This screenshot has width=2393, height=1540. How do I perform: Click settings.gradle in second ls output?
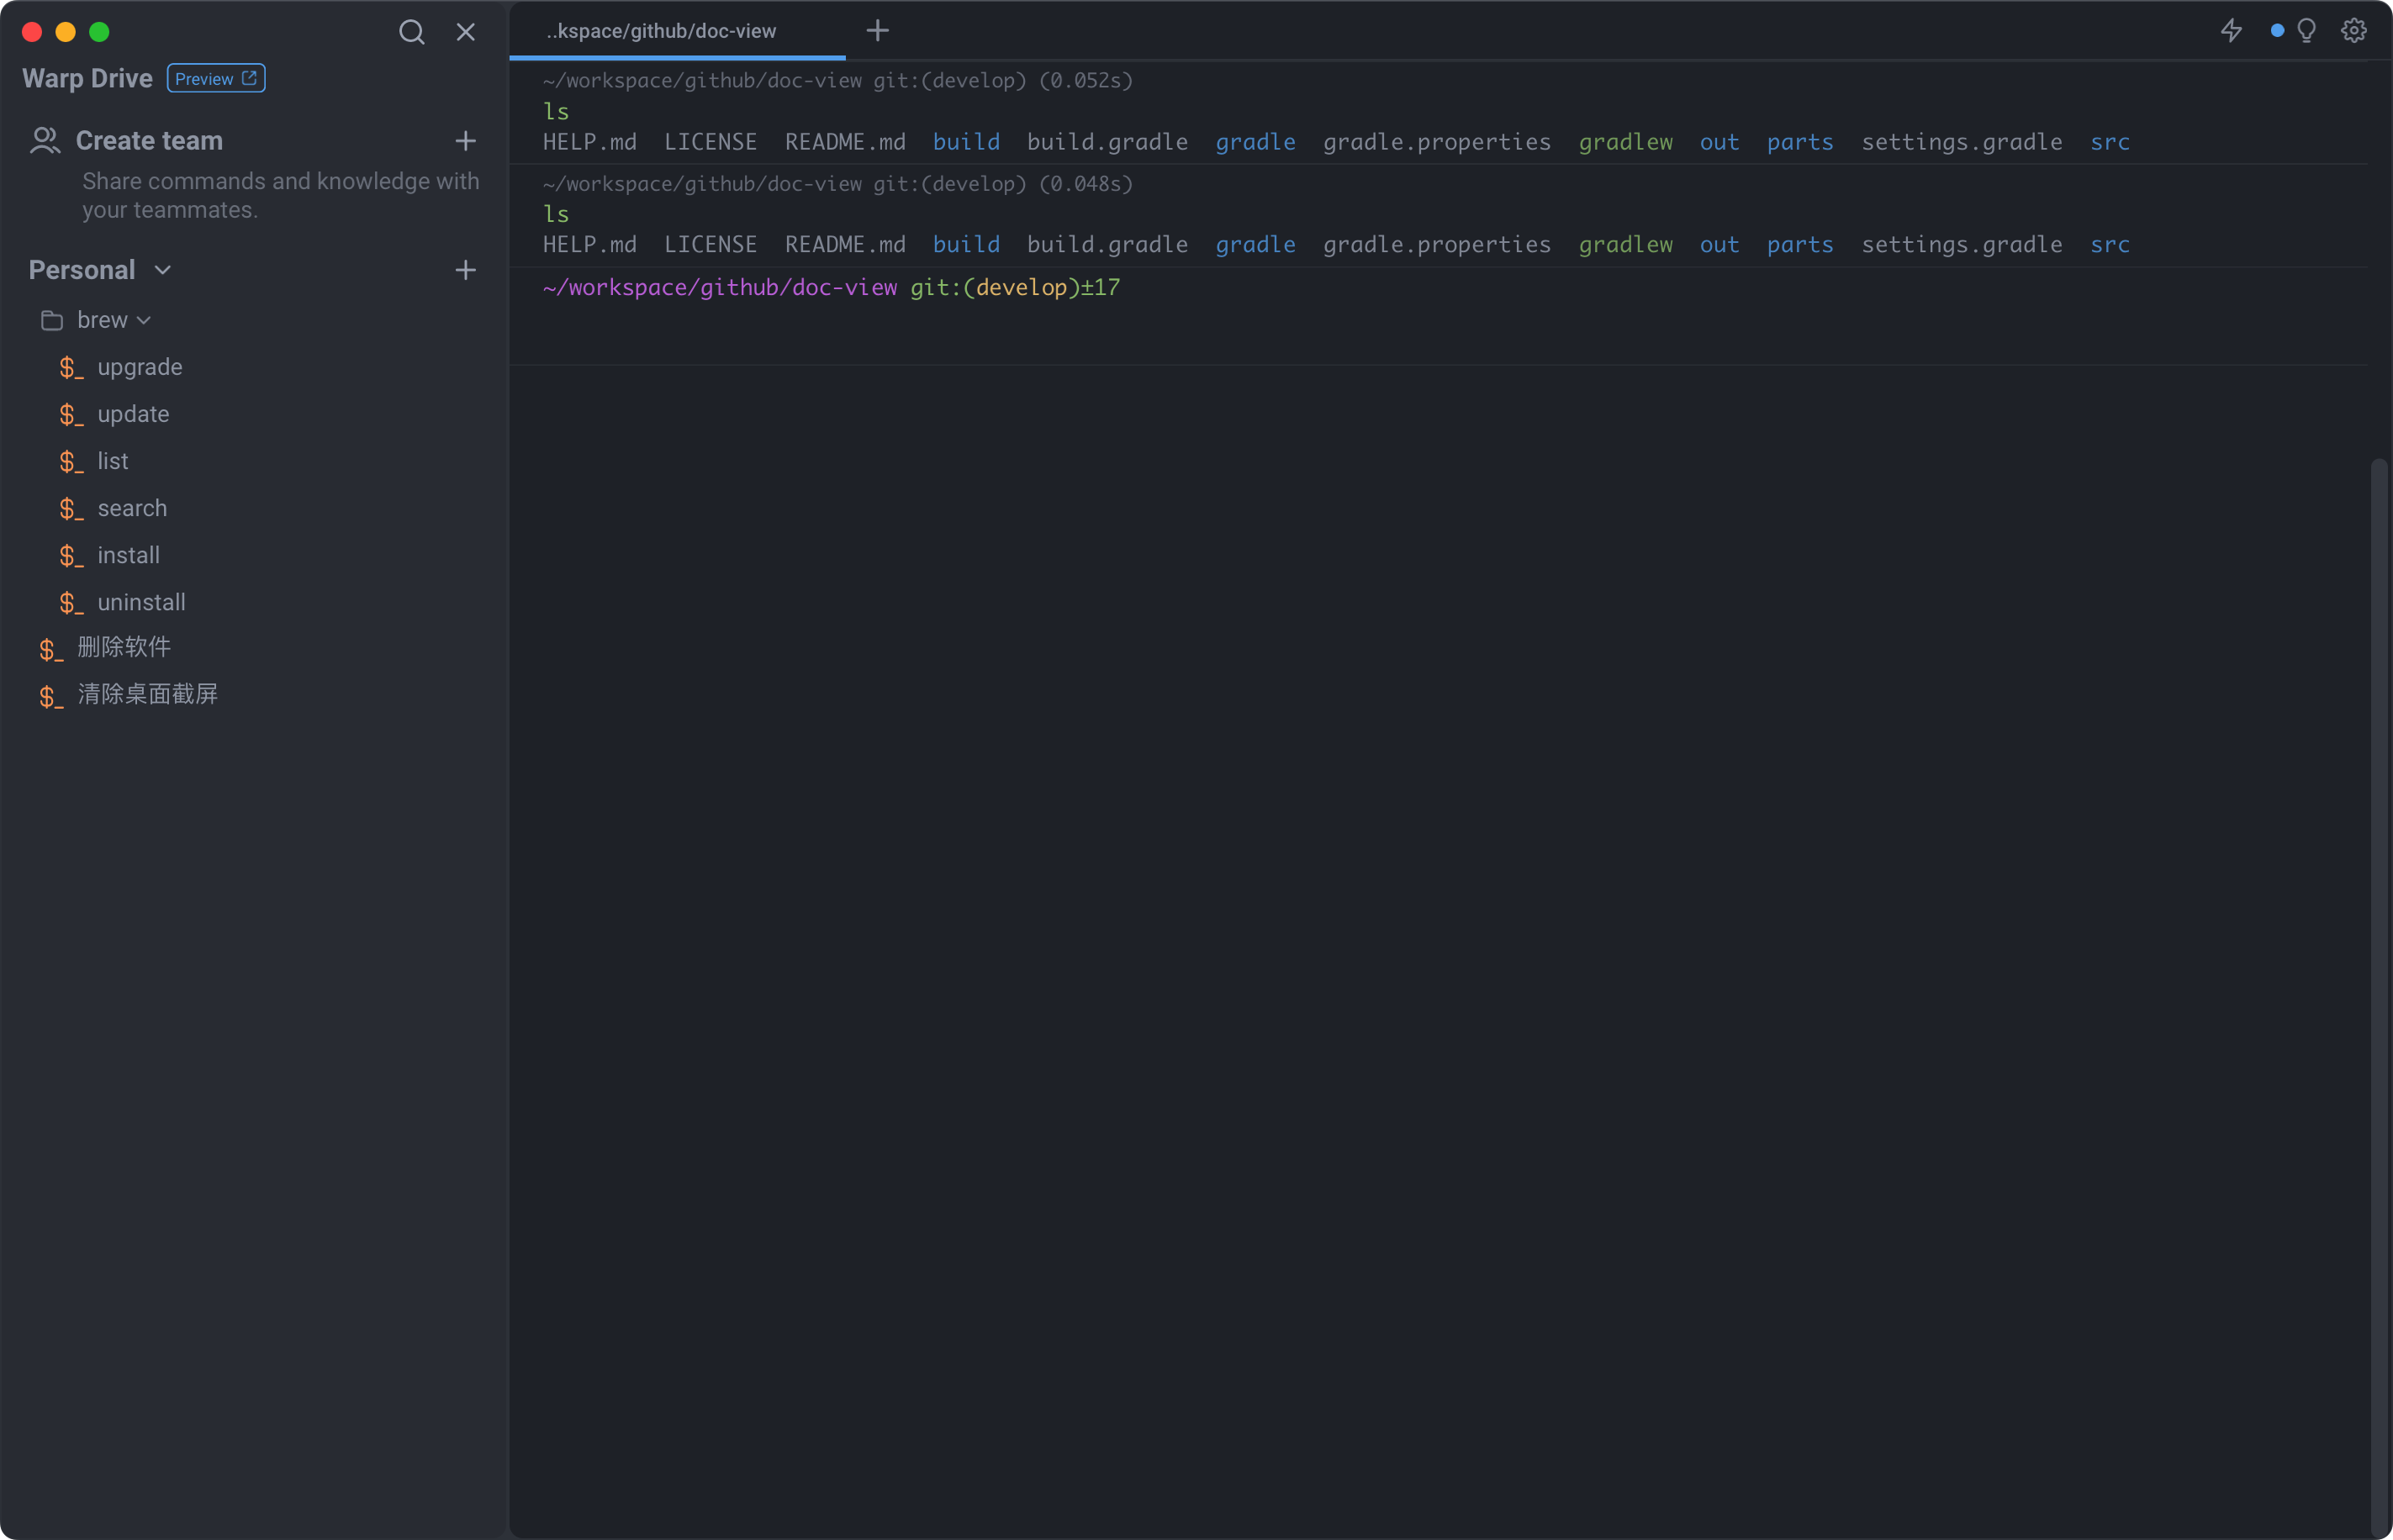[1961, 245]
